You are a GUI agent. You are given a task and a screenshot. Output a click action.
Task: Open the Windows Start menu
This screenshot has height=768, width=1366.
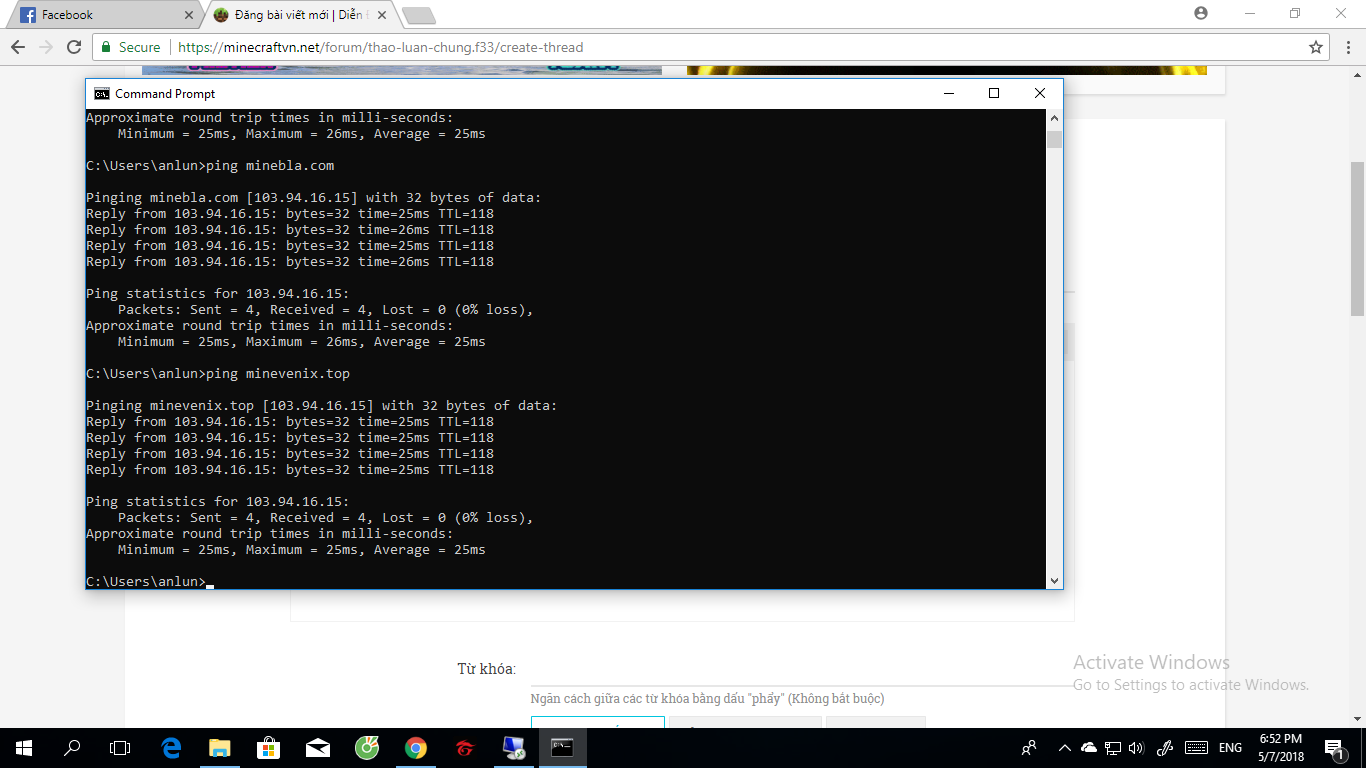tap(24, 747)
